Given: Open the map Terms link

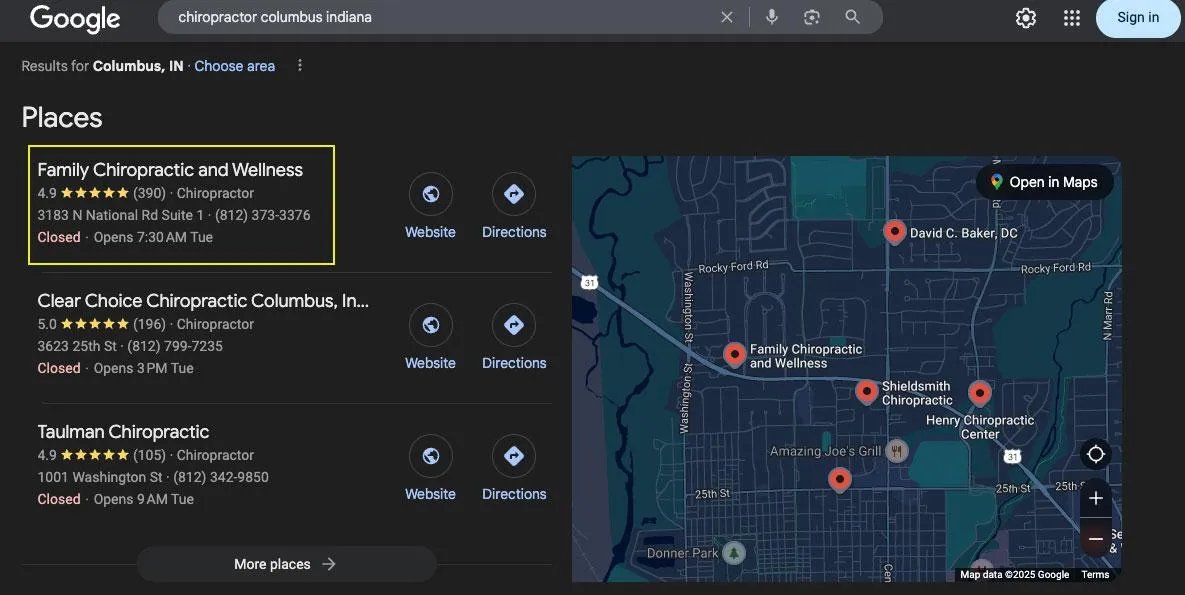Looking at the screenshot, I should (x=1095, y=575).
